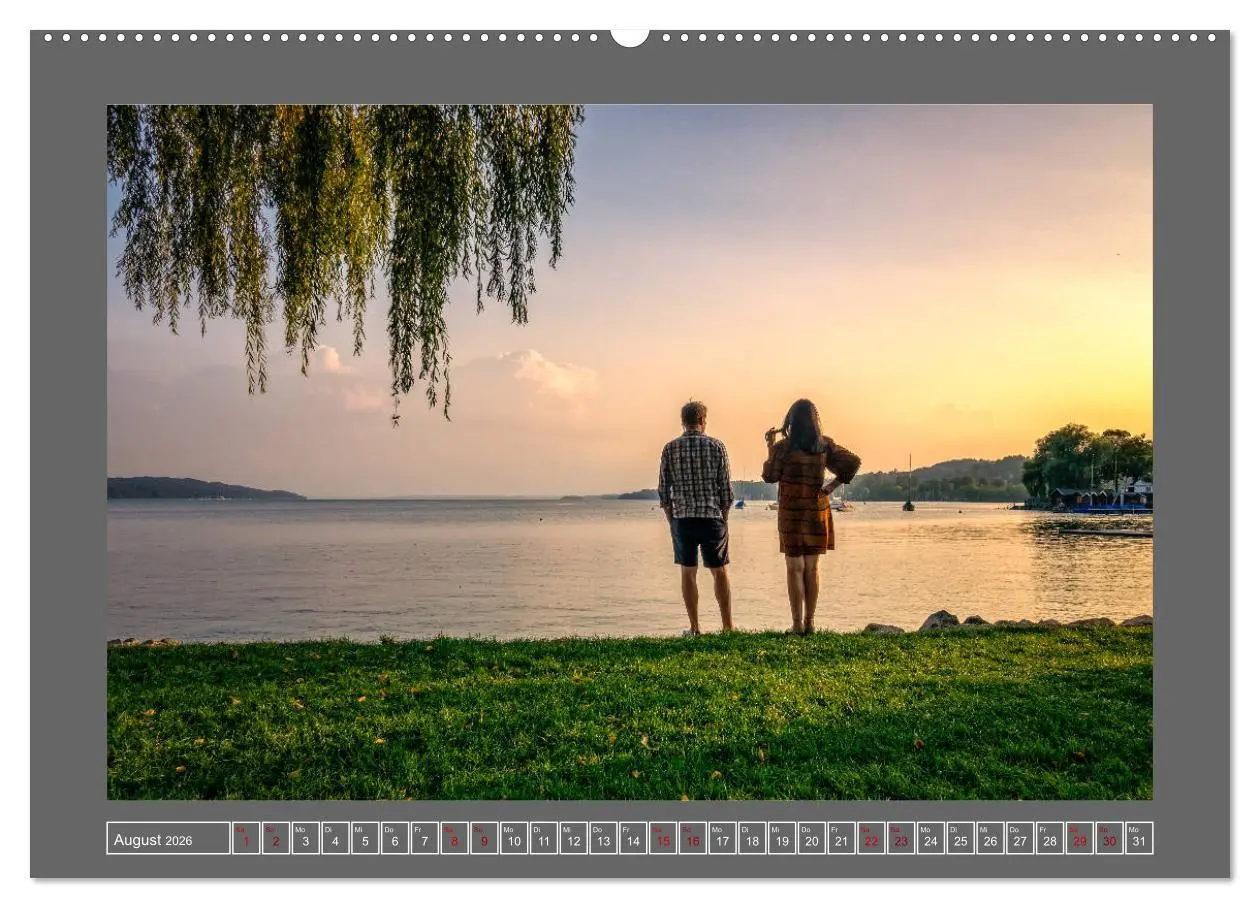Pick day cell Mi 5

coord(365,838)
